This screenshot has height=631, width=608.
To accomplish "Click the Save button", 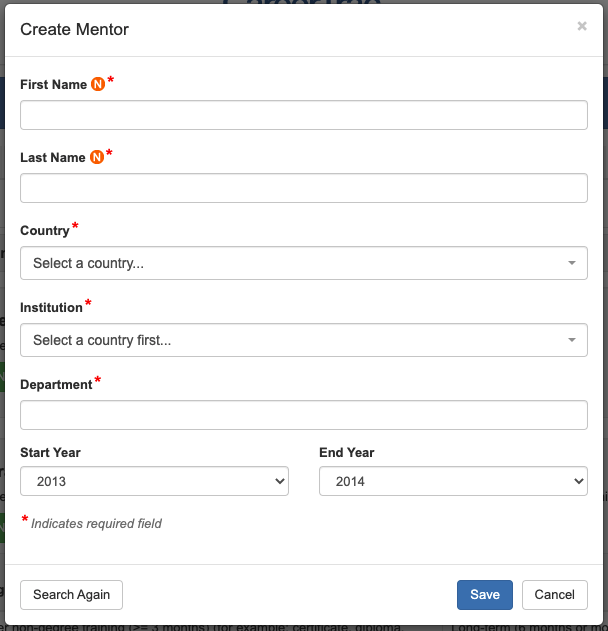I will (x=485, y=595).
